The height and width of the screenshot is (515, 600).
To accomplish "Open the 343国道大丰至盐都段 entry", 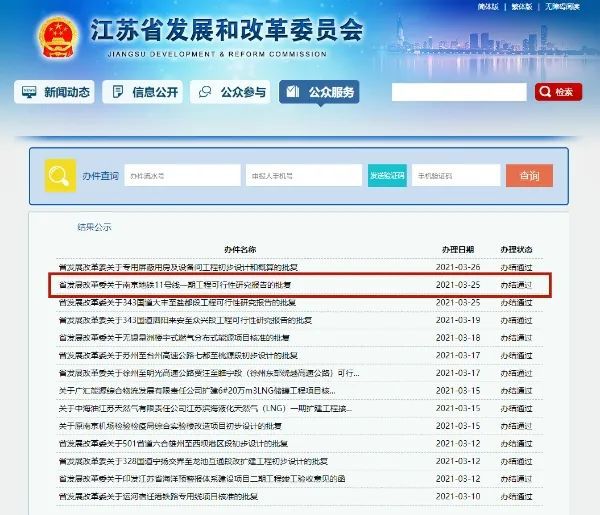I will (177, 302).
